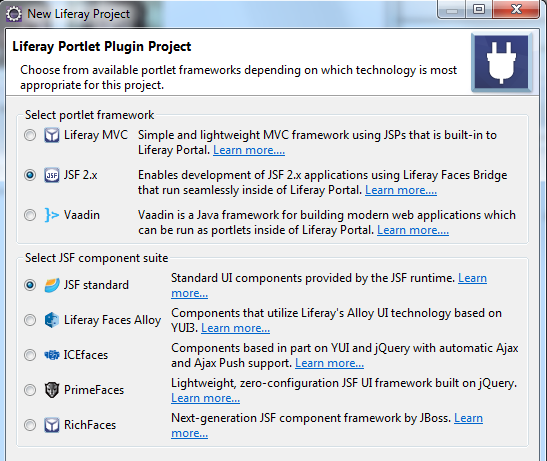Click the RichFaces component suite icon
The image size is (547, 461).
click(x=52, y=425)
